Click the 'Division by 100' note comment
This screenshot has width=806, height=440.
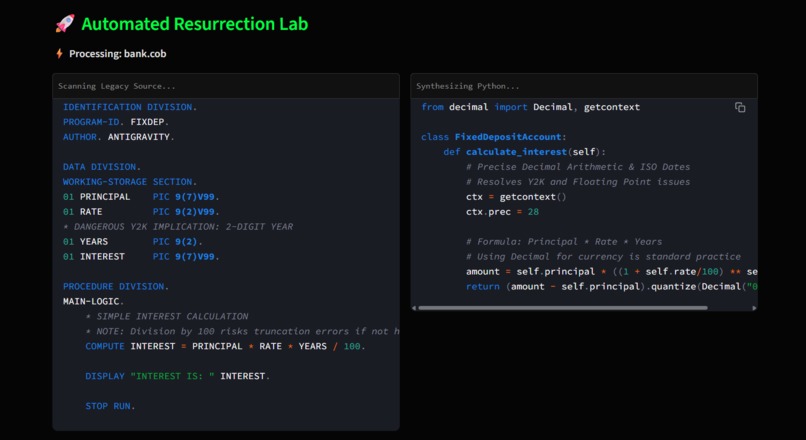click(242, 331)
